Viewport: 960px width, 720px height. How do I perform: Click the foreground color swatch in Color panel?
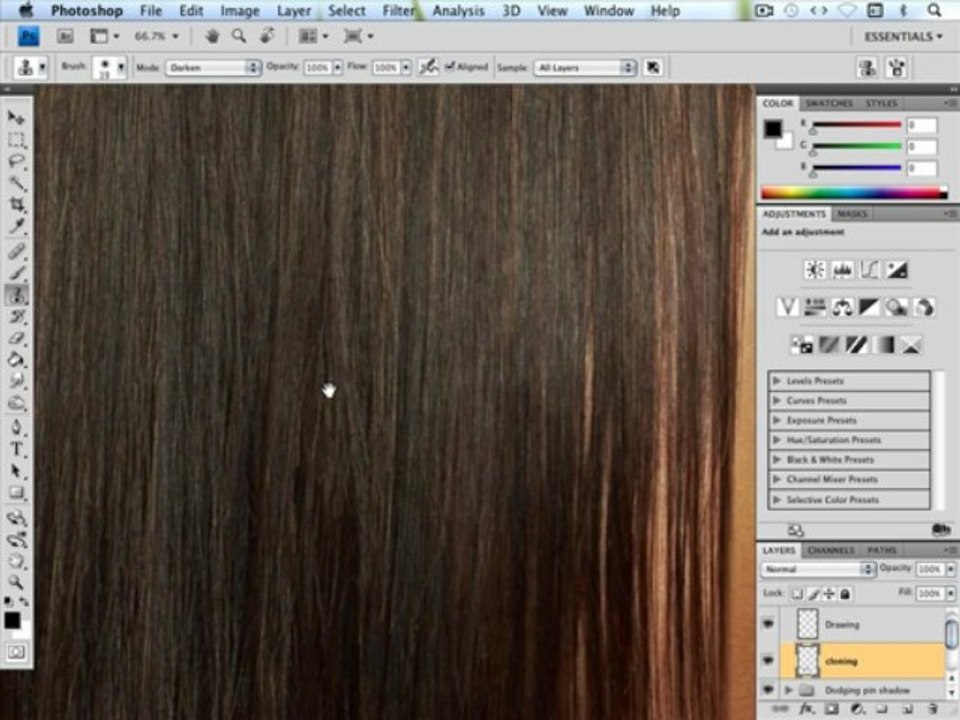(773, 129)
